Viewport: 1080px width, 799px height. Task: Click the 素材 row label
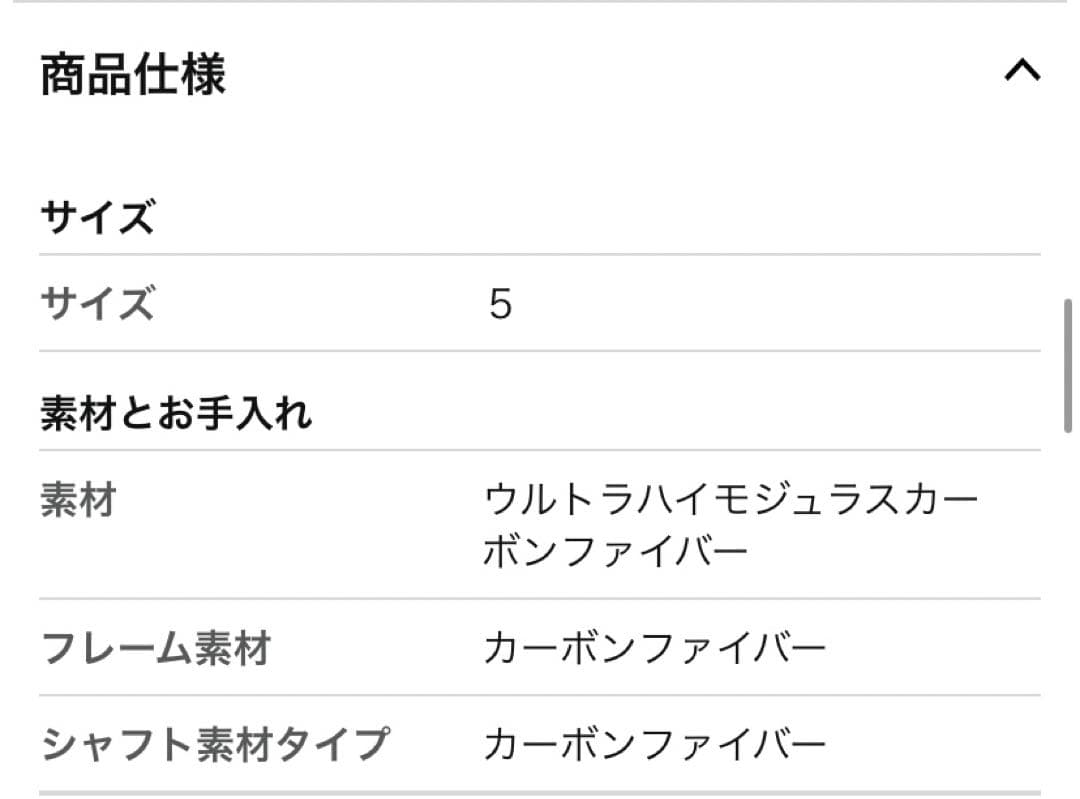tap(78, 499)
